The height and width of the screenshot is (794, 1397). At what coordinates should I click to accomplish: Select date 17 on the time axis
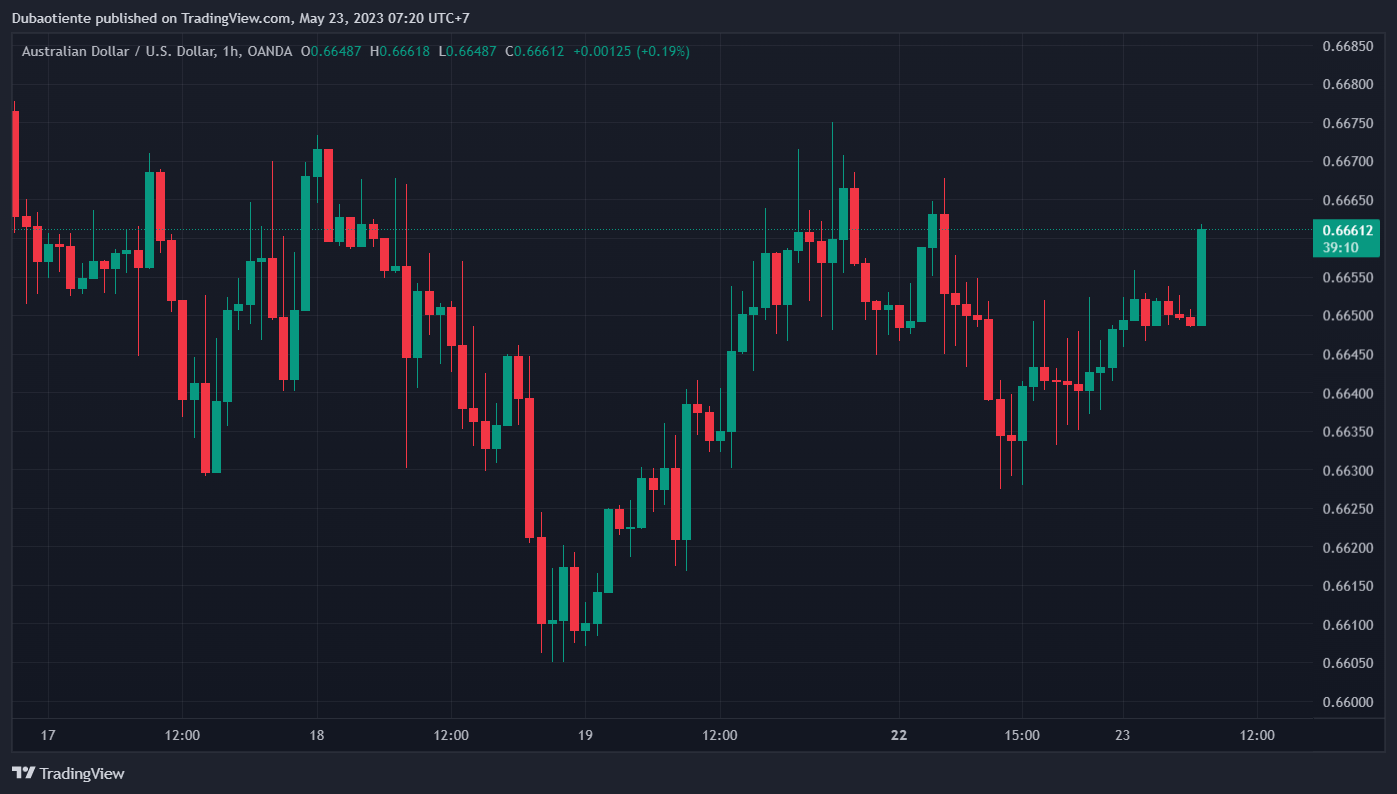click(x=47, y=735)
